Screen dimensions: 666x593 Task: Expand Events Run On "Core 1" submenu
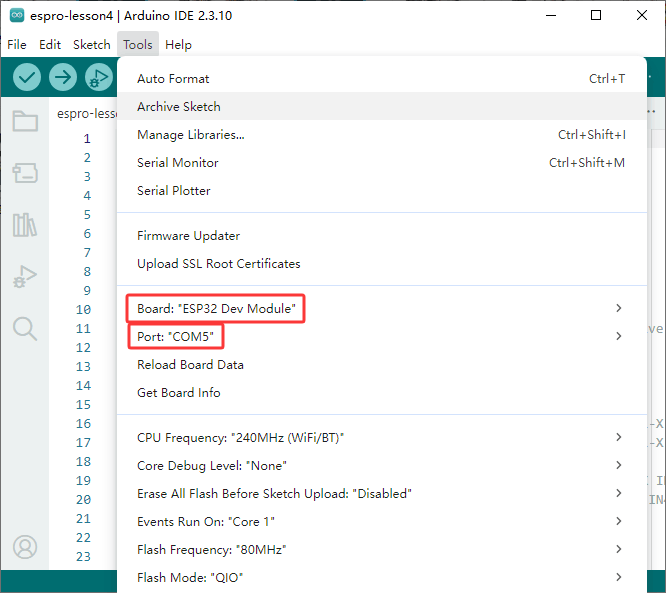381,522
